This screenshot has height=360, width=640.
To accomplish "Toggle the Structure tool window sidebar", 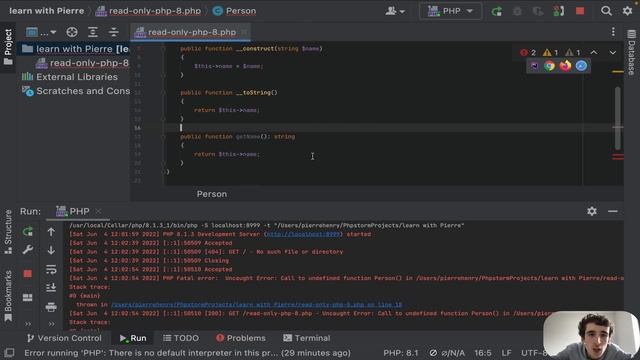I will (8, 232).
